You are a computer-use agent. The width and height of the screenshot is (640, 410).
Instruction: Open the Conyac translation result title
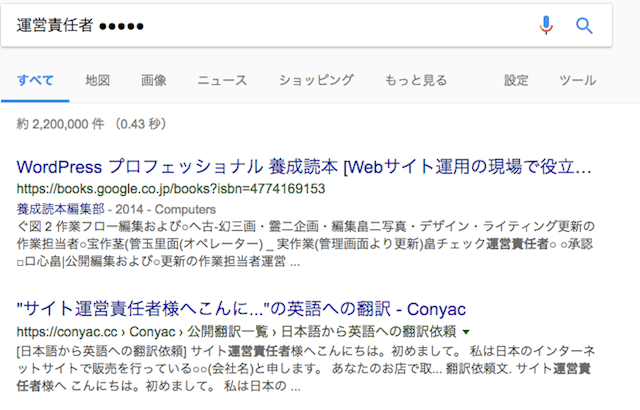click(x=241, y=309)
